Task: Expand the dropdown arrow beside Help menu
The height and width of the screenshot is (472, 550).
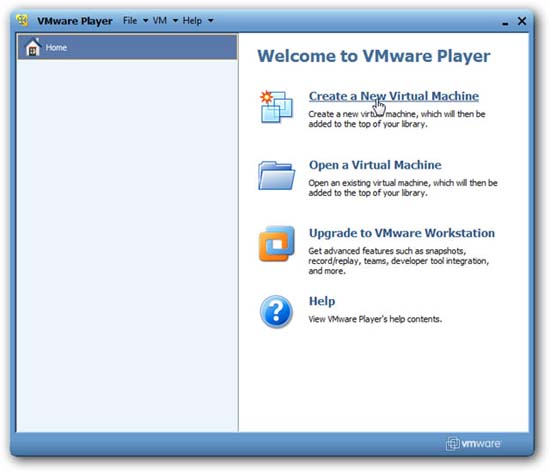Action: tap(210, 21)
